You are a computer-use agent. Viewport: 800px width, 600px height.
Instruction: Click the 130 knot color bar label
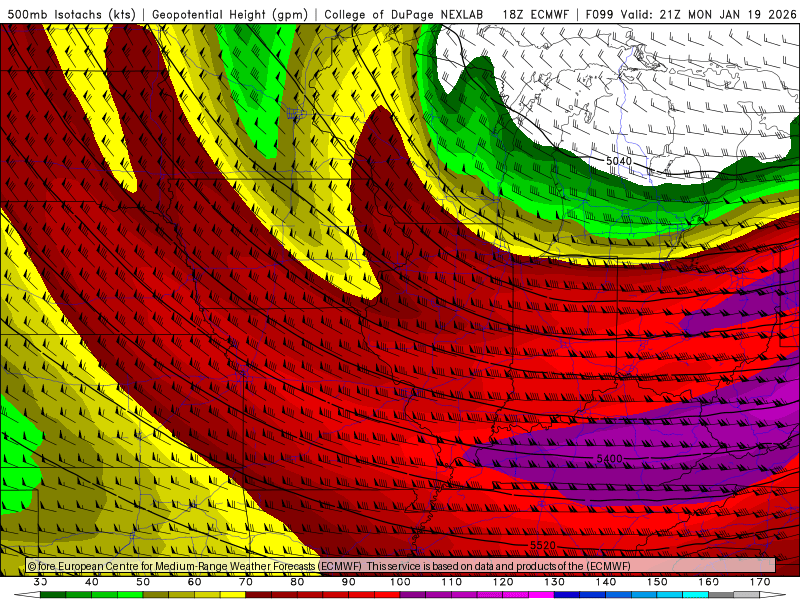[555, 582]
